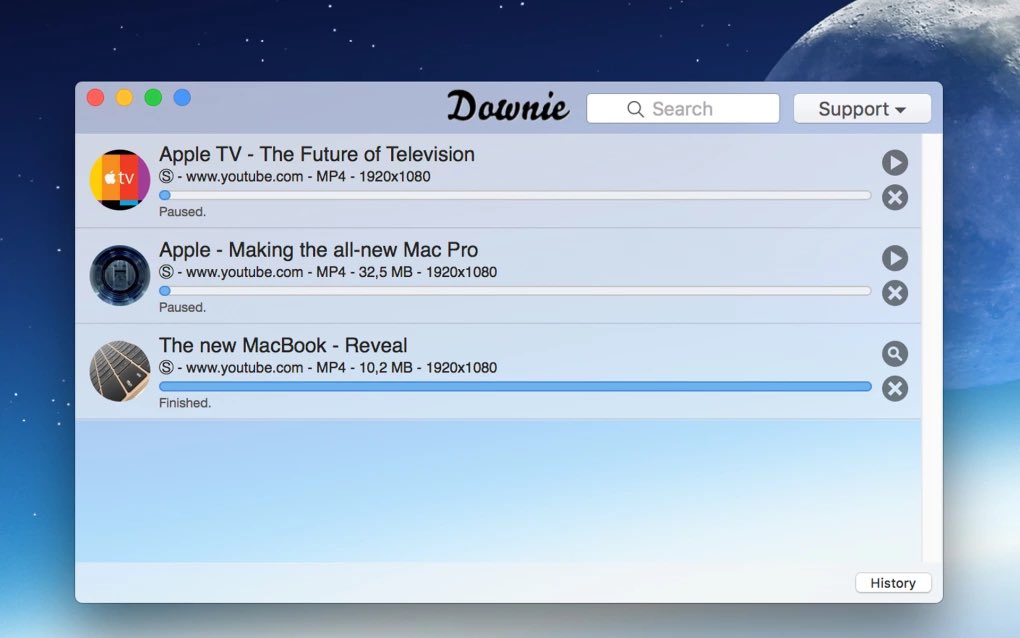The width and height of the screenshot is (1020, 638).
Task: Cancel the Mac Pro download
Action: pyautogui.click(x=894, y=293)
